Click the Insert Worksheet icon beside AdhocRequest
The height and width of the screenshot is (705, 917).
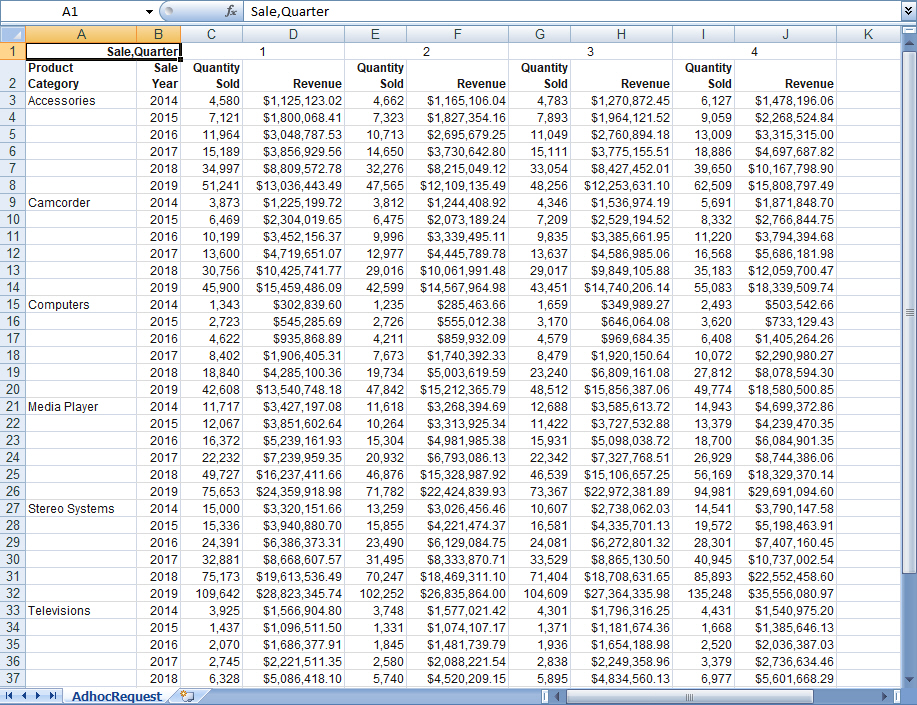(187, 696)
